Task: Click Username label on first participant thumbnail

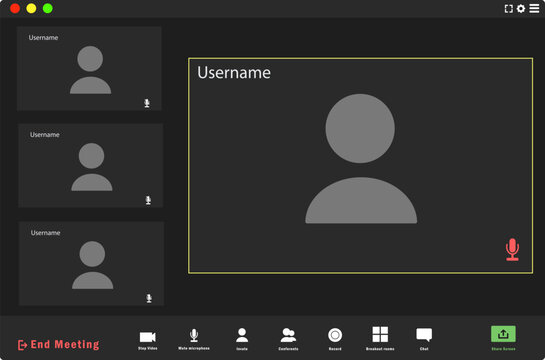Action: 43,38
